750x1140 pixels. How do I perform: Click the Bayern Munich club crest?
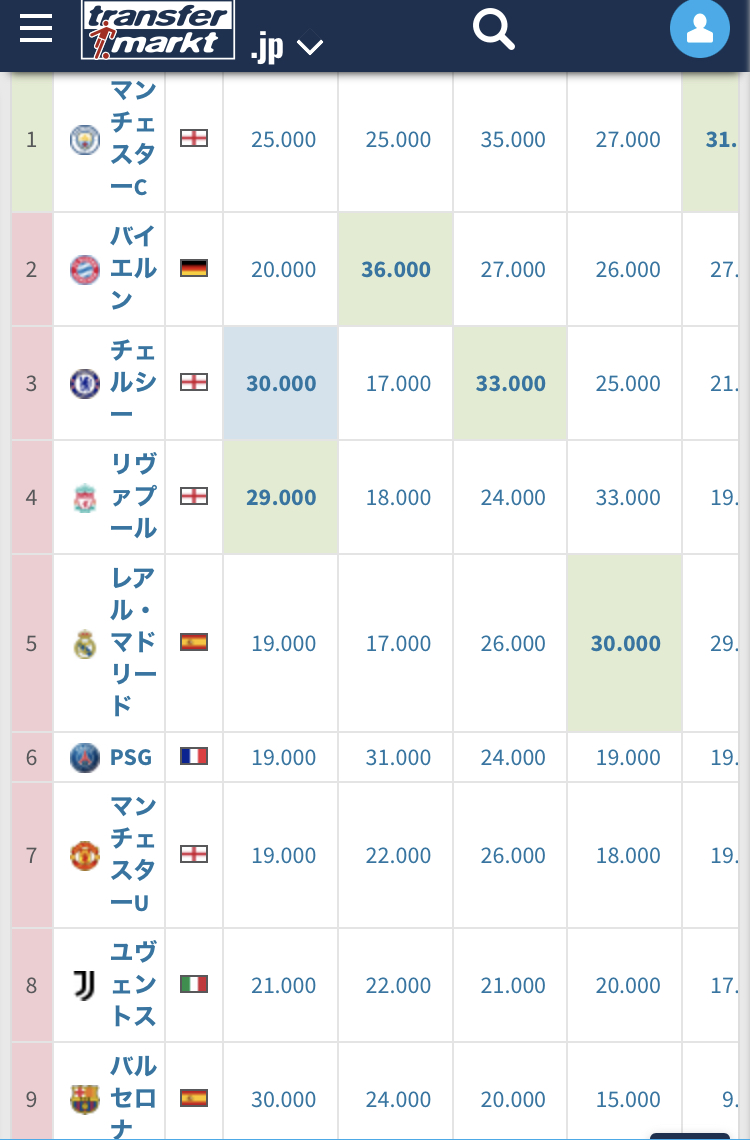[85, 269]
